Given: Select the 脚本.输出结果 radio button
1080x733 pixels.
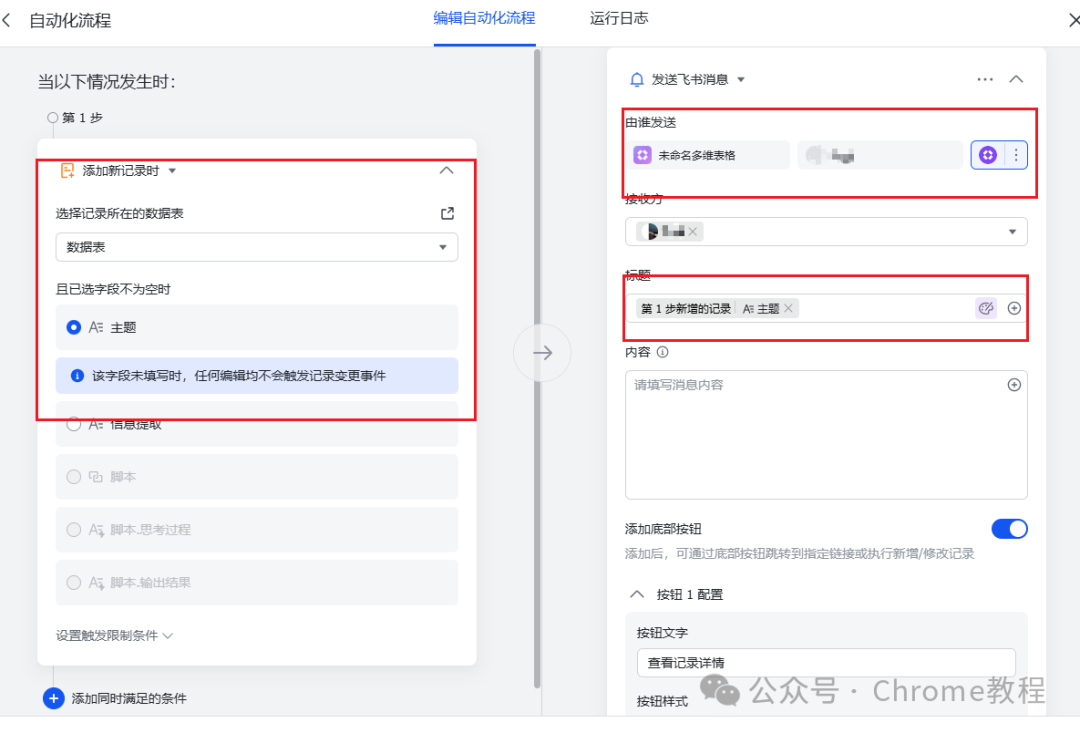Looking at the screenshot, I should click(74, 583).
